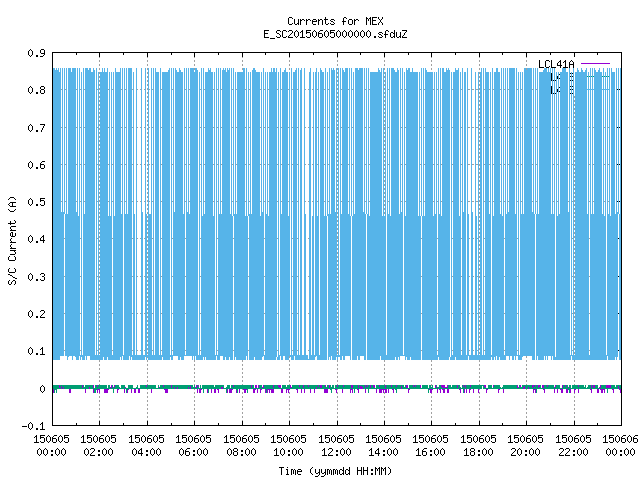Click the 0.8 y-axis tick label
The width and height of the screenshot is (640, 480).
point(36,90)
